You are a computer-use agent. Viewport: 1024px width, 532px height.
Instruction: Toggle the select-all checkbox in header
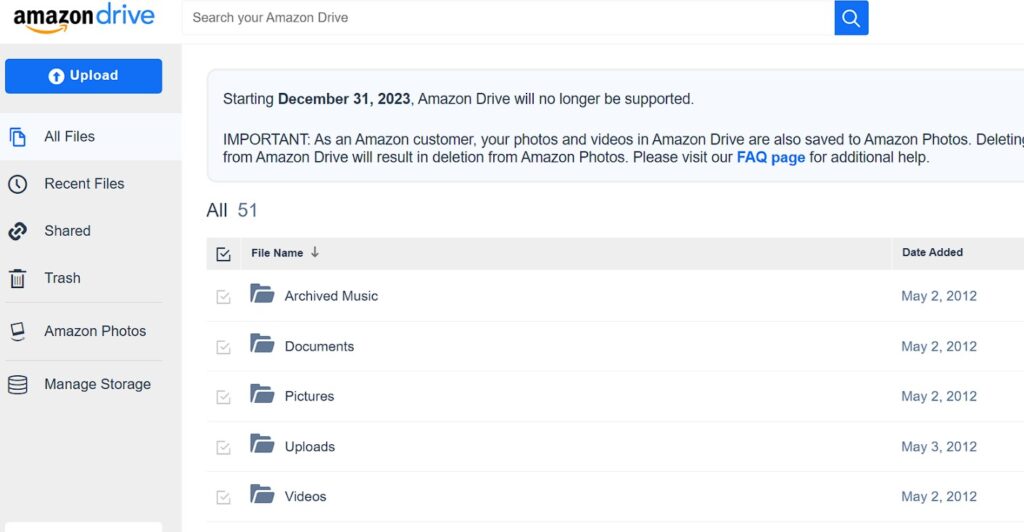coord(224,254)
